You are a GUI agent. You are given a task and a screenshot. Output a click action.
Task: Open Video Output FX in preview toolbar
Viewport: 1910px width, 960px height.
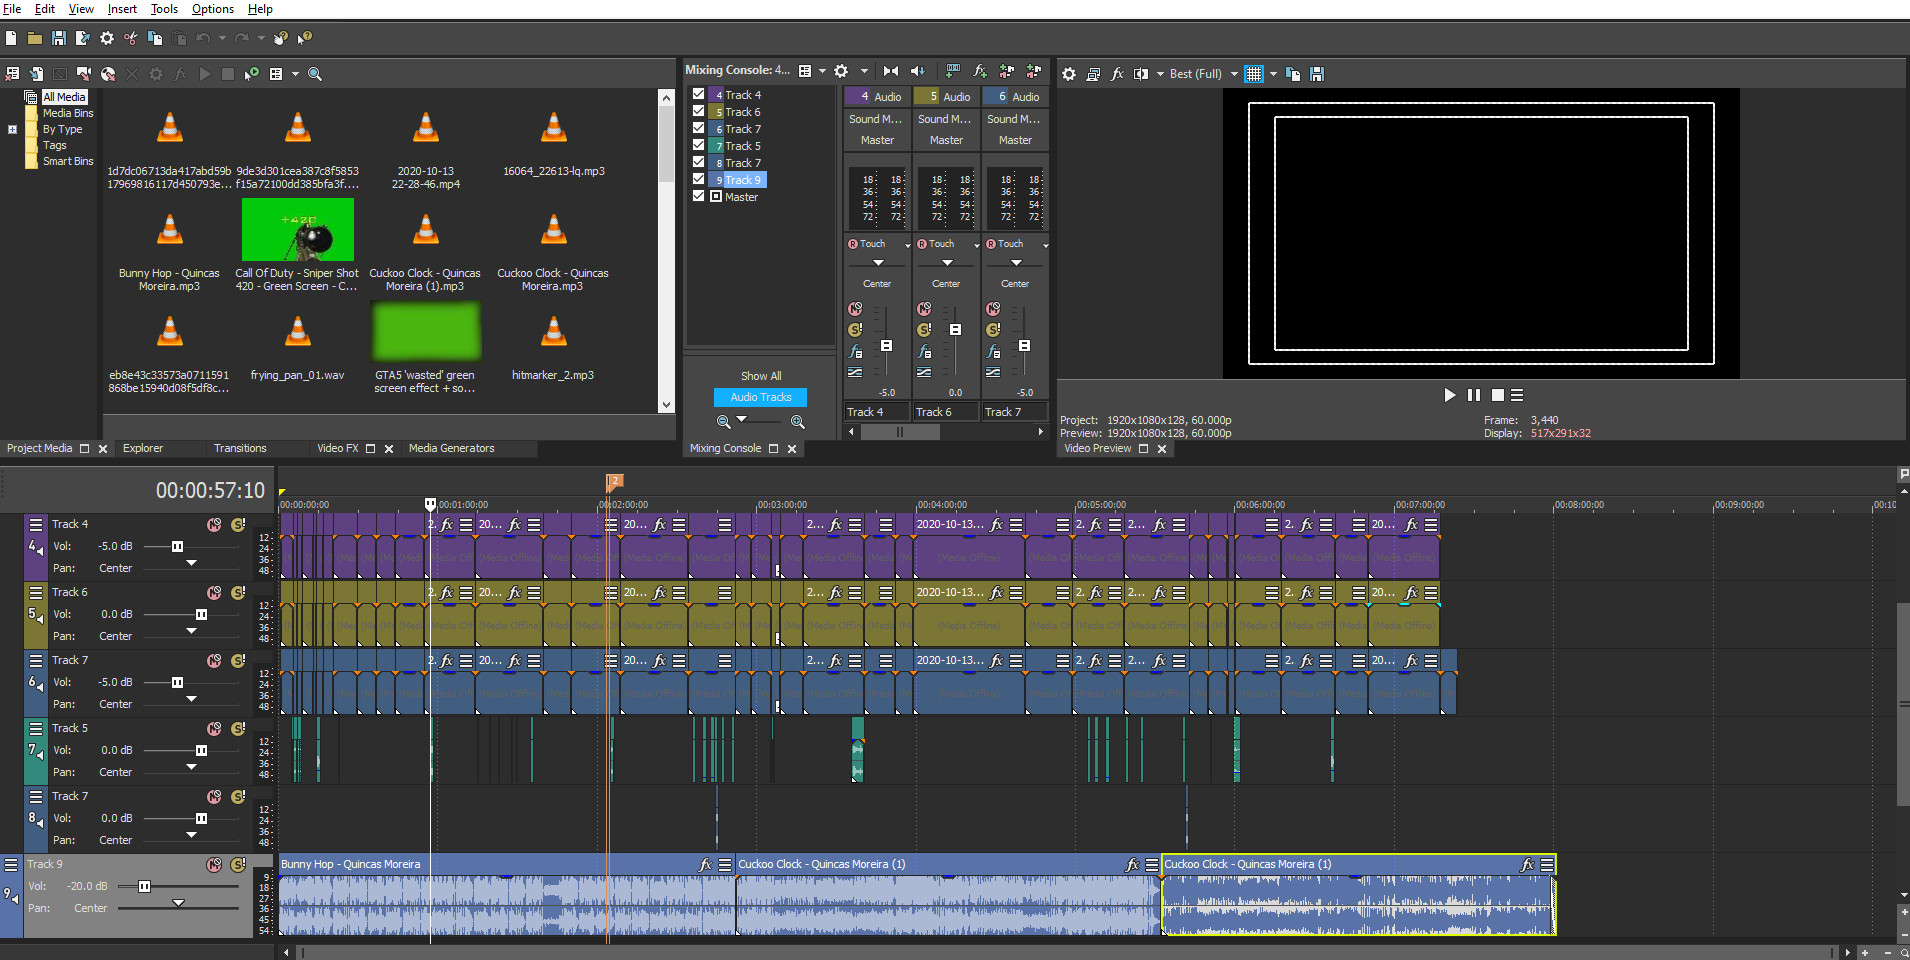pos(1117,74)
